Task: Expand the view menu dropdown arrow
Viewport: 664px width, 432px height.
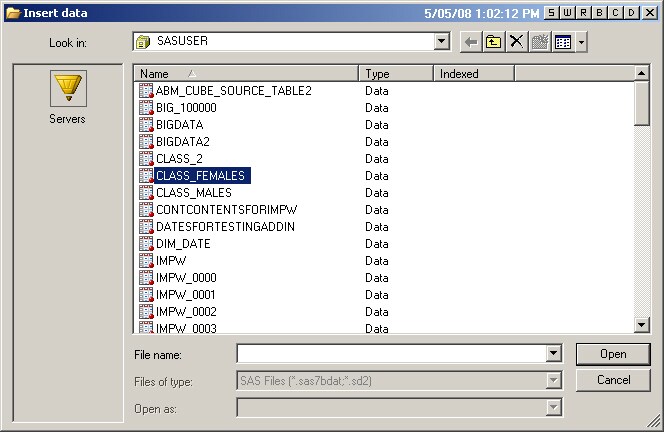Action: pyautogui.click(x=581, y=42)
